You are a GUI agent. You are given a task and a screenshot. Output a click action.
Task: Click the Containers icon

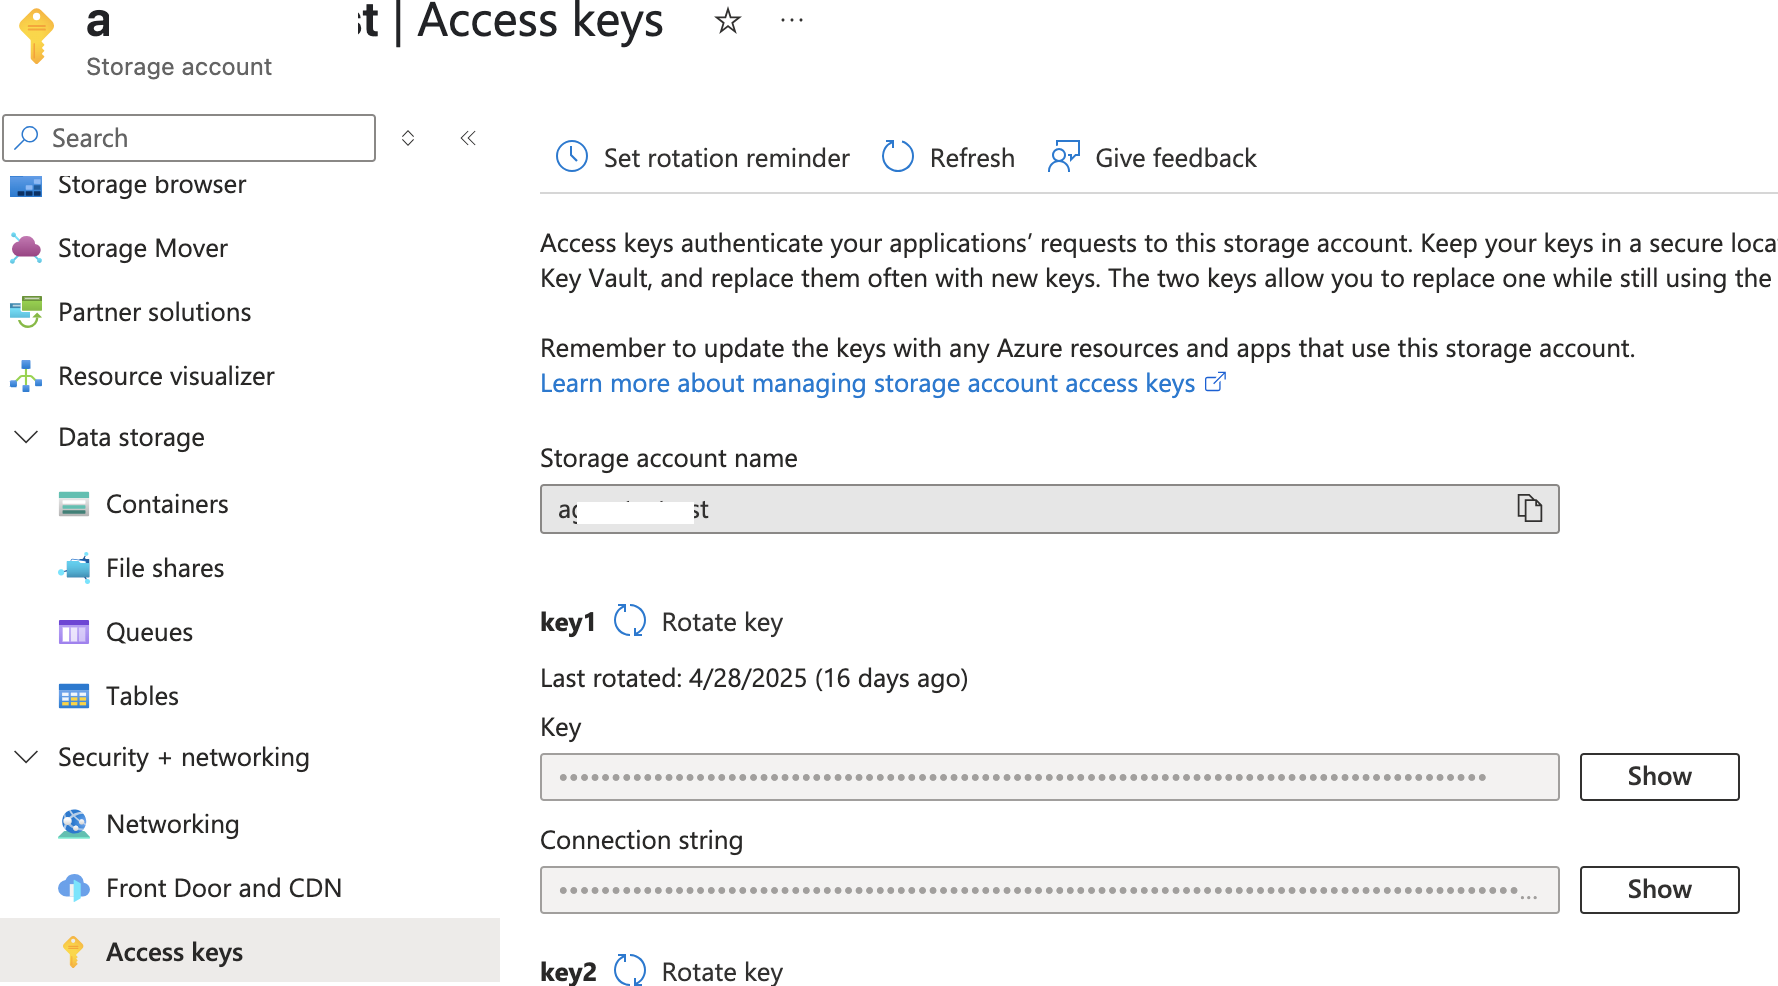tap(74, 504)
